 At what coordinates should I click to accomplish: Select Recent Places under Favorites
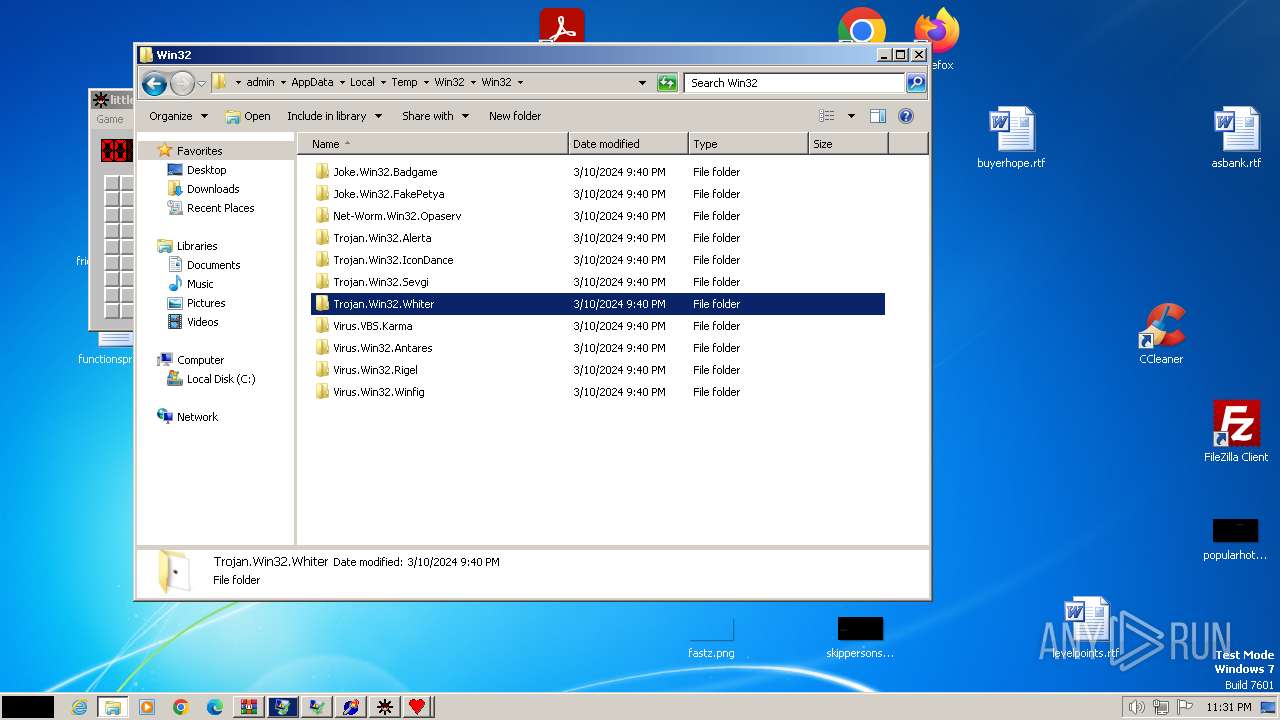[220, 208]
